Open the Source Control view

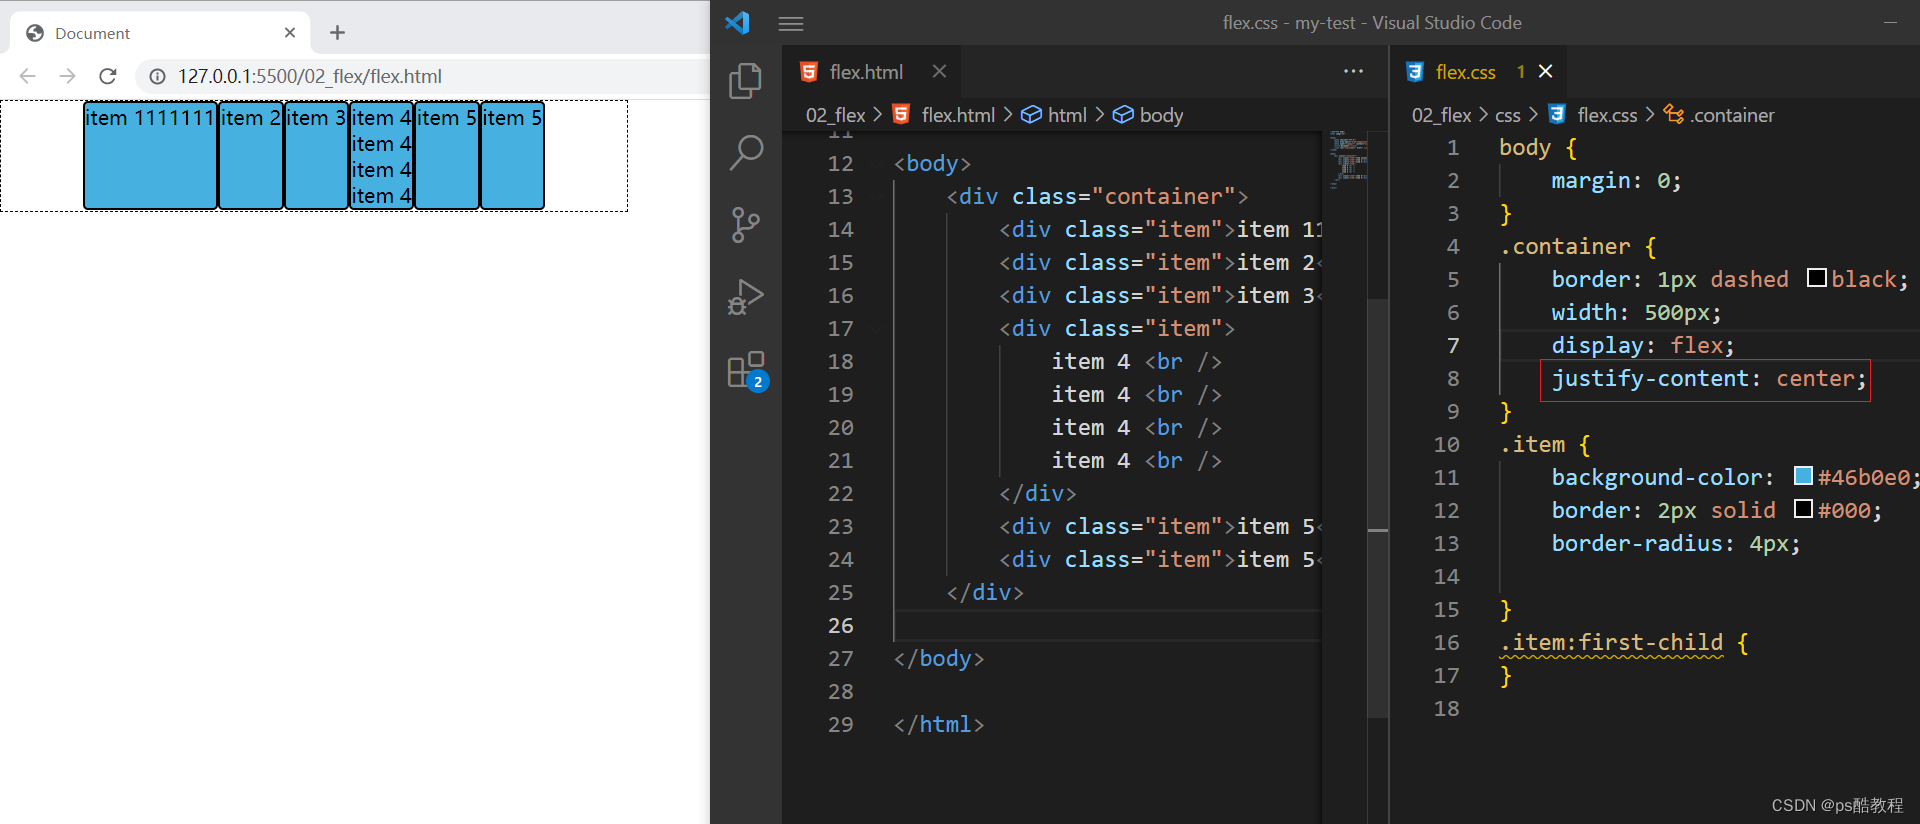tap(745, 225)
